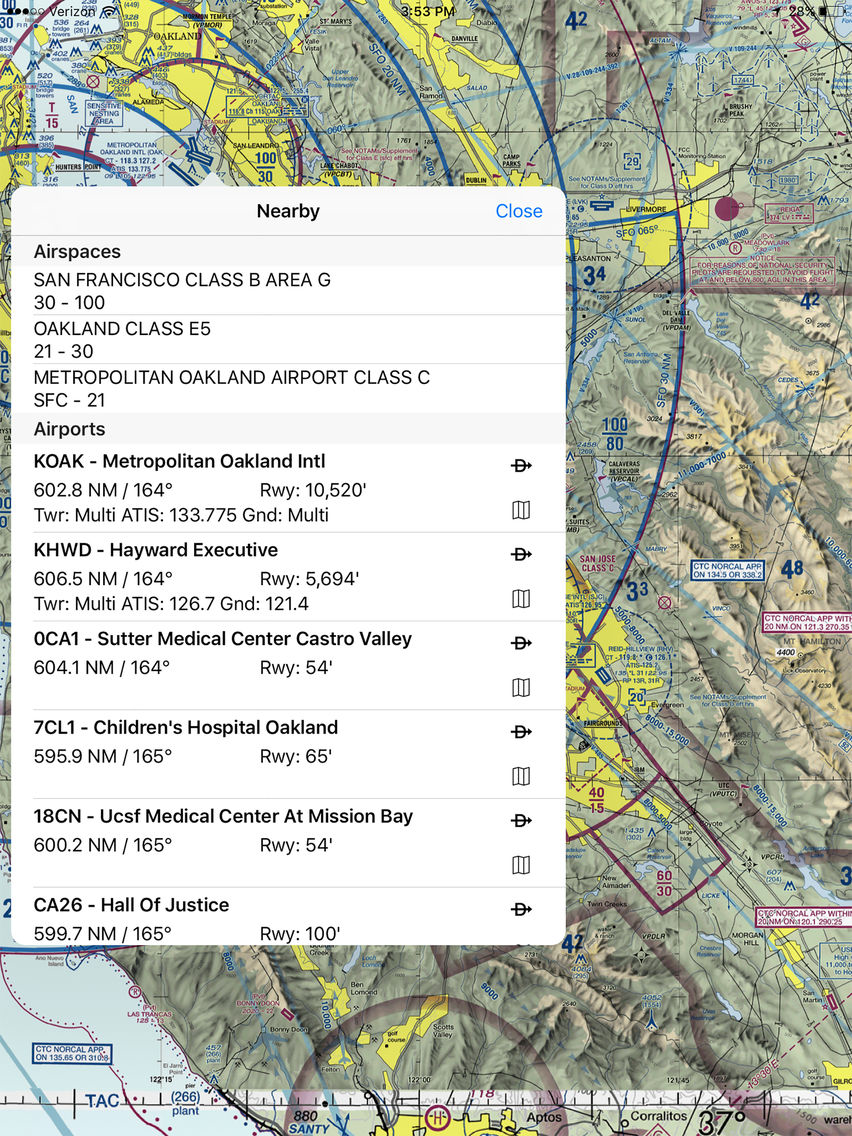
Task: Tap the Direct-To icon for 0CA1
Action: click(x=521, y=643)
